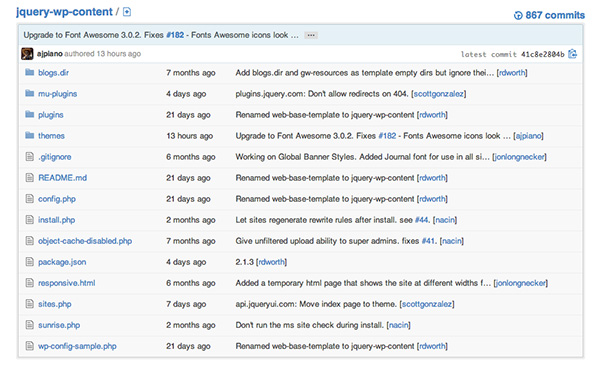Click ajpiano's avatar thumbnail

point(27,54)
